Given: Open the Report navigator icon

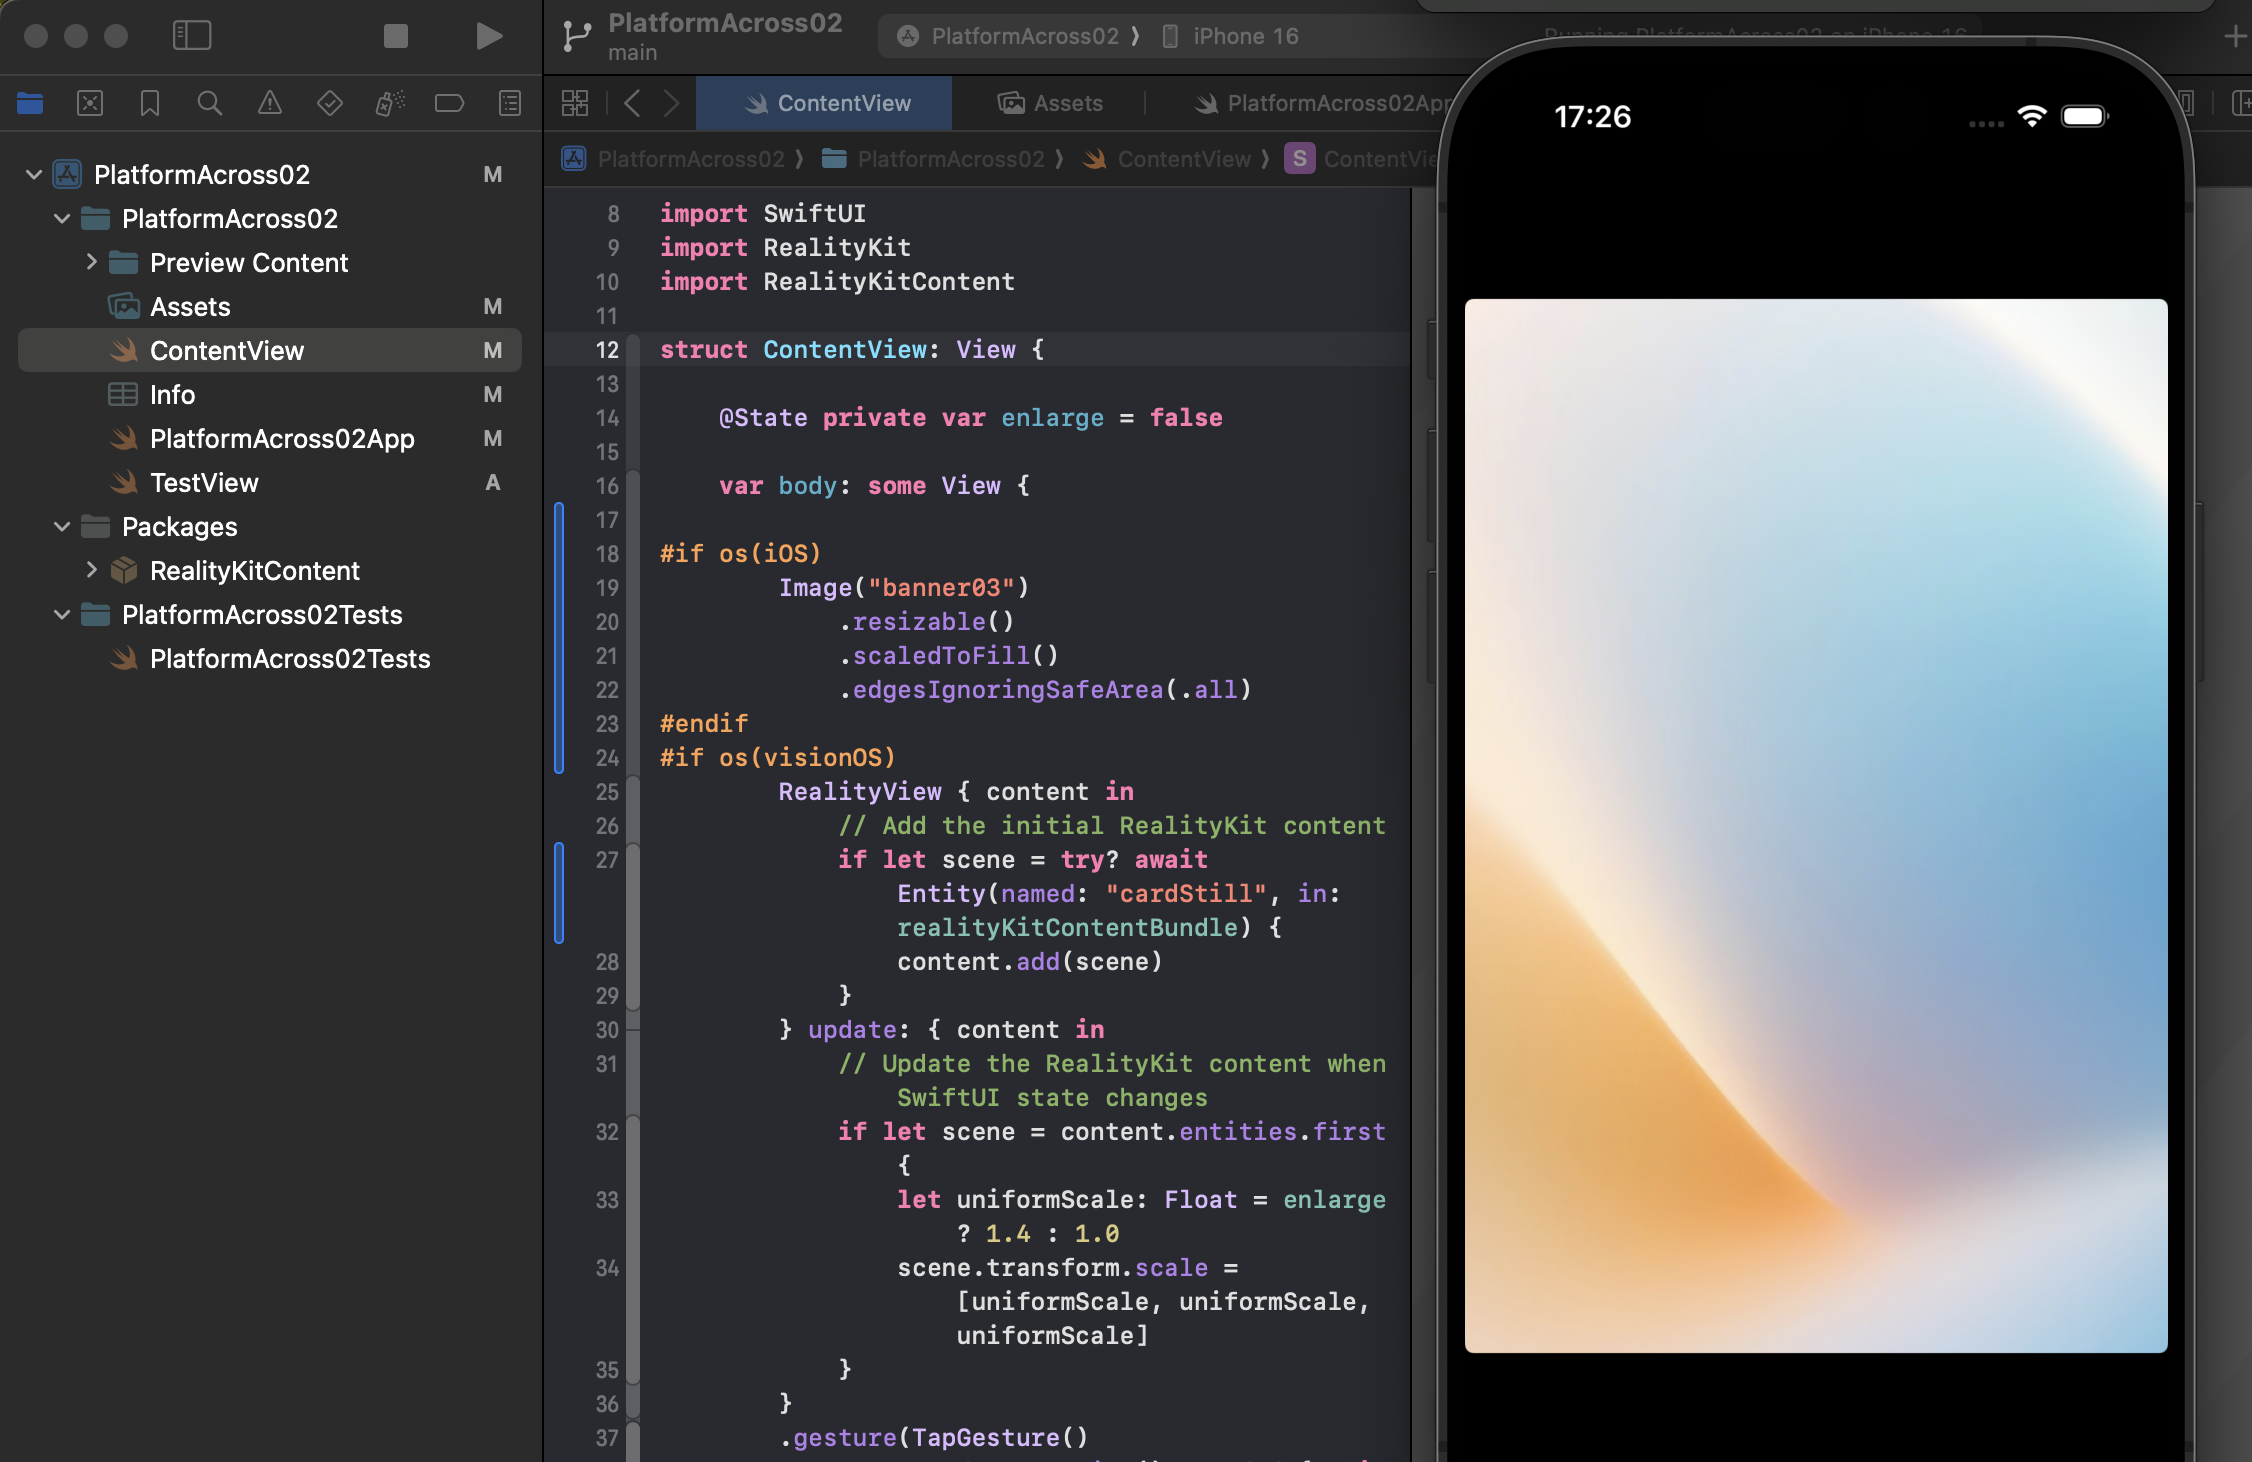Looking at the screenshot, I should [x=509, y=103].
